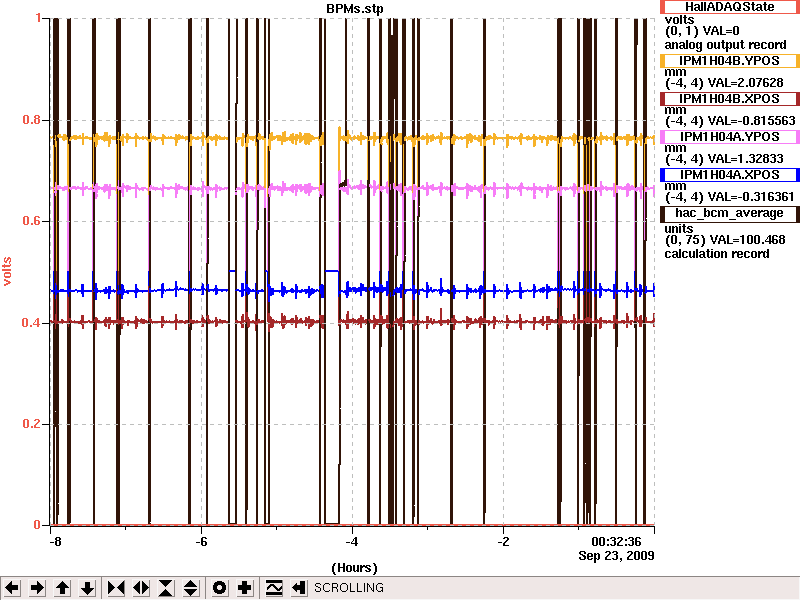This screenshot has width=800, height=600.
Task: Select the HallADAQState curve in the legend
Action: [x=730, y=7]
